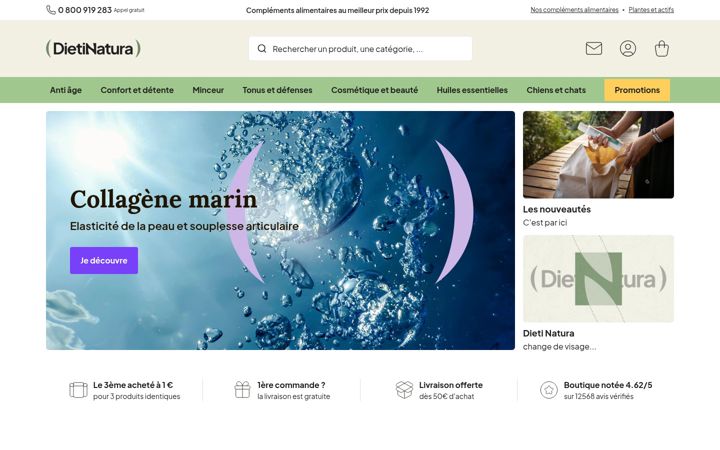Click la livraison est gratuite text
Screen dimensions: 720x450
tap(293, 396)
